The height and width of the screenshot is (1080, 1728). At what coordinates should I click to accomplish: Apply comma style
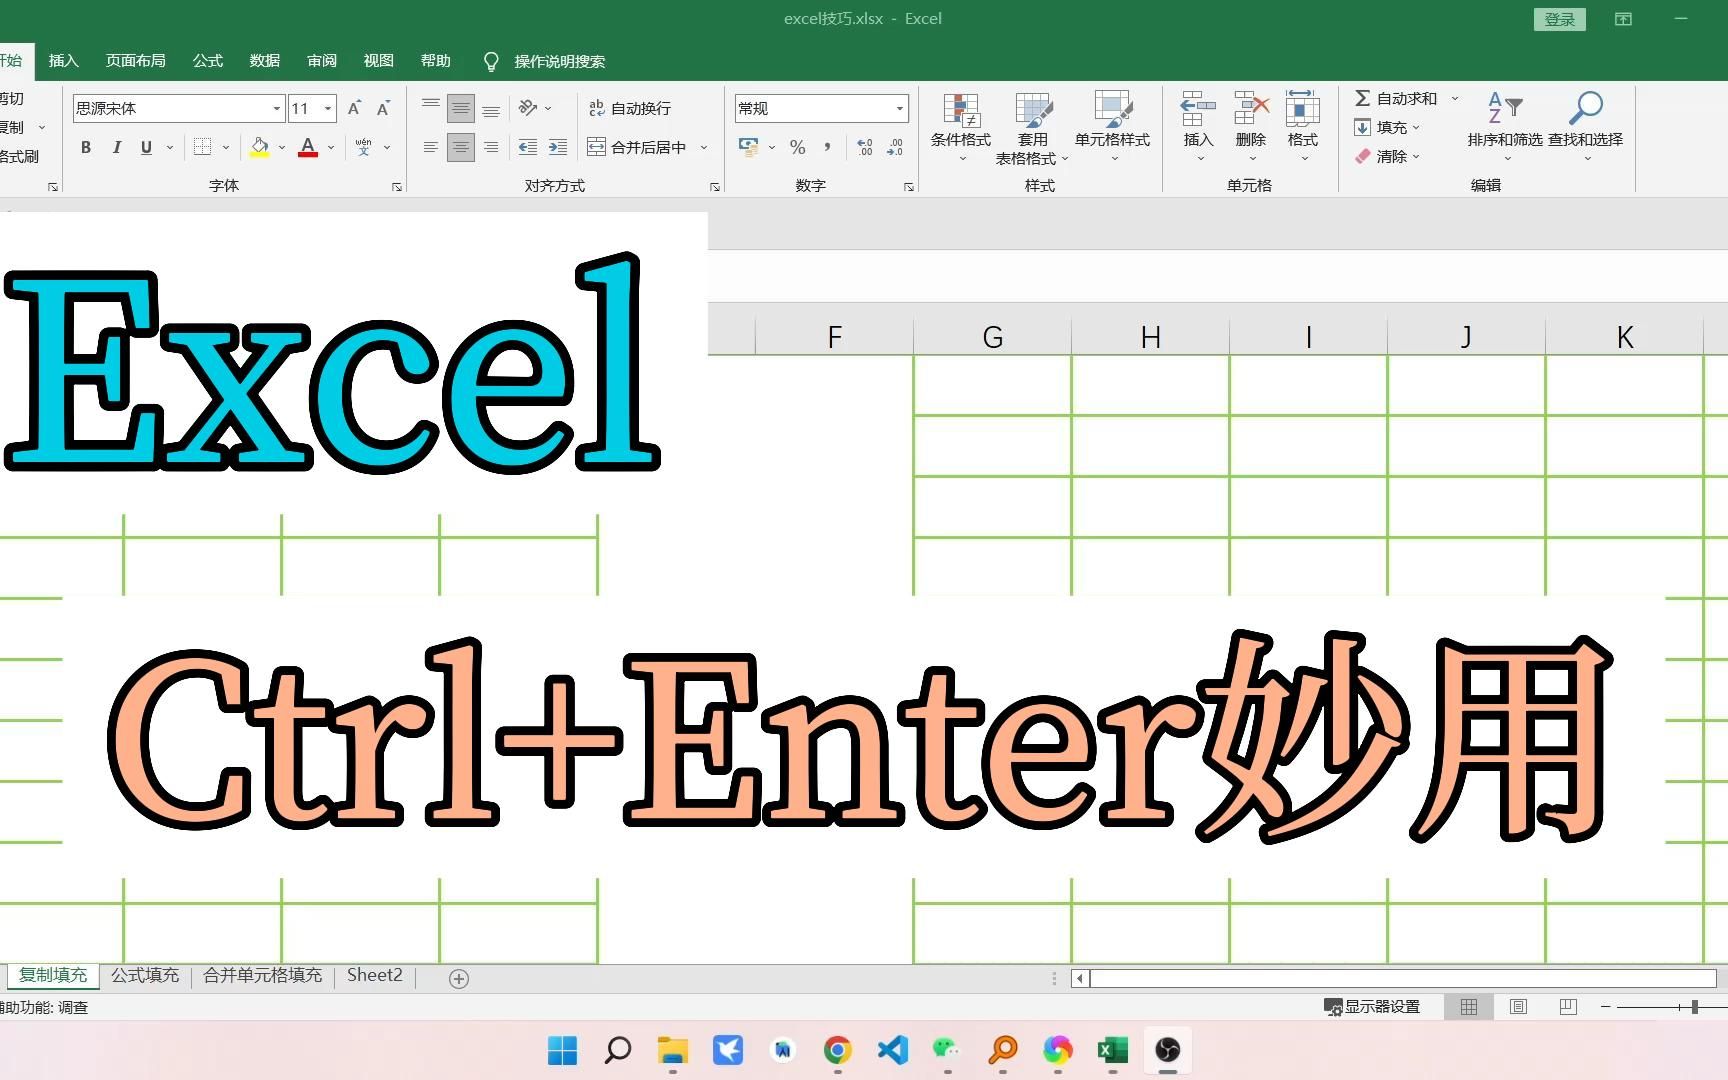[x=827, y=147]
